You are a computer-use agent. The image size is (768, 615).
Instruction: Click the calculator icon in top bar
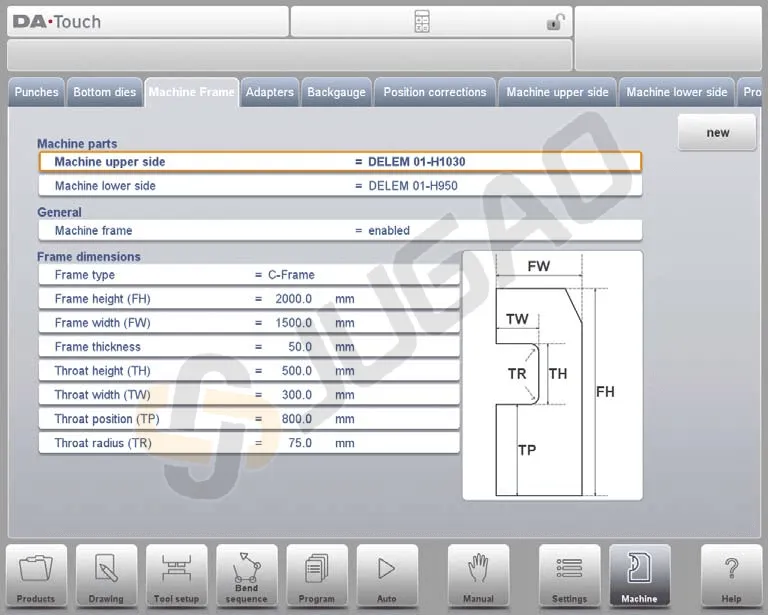point(422,22)
